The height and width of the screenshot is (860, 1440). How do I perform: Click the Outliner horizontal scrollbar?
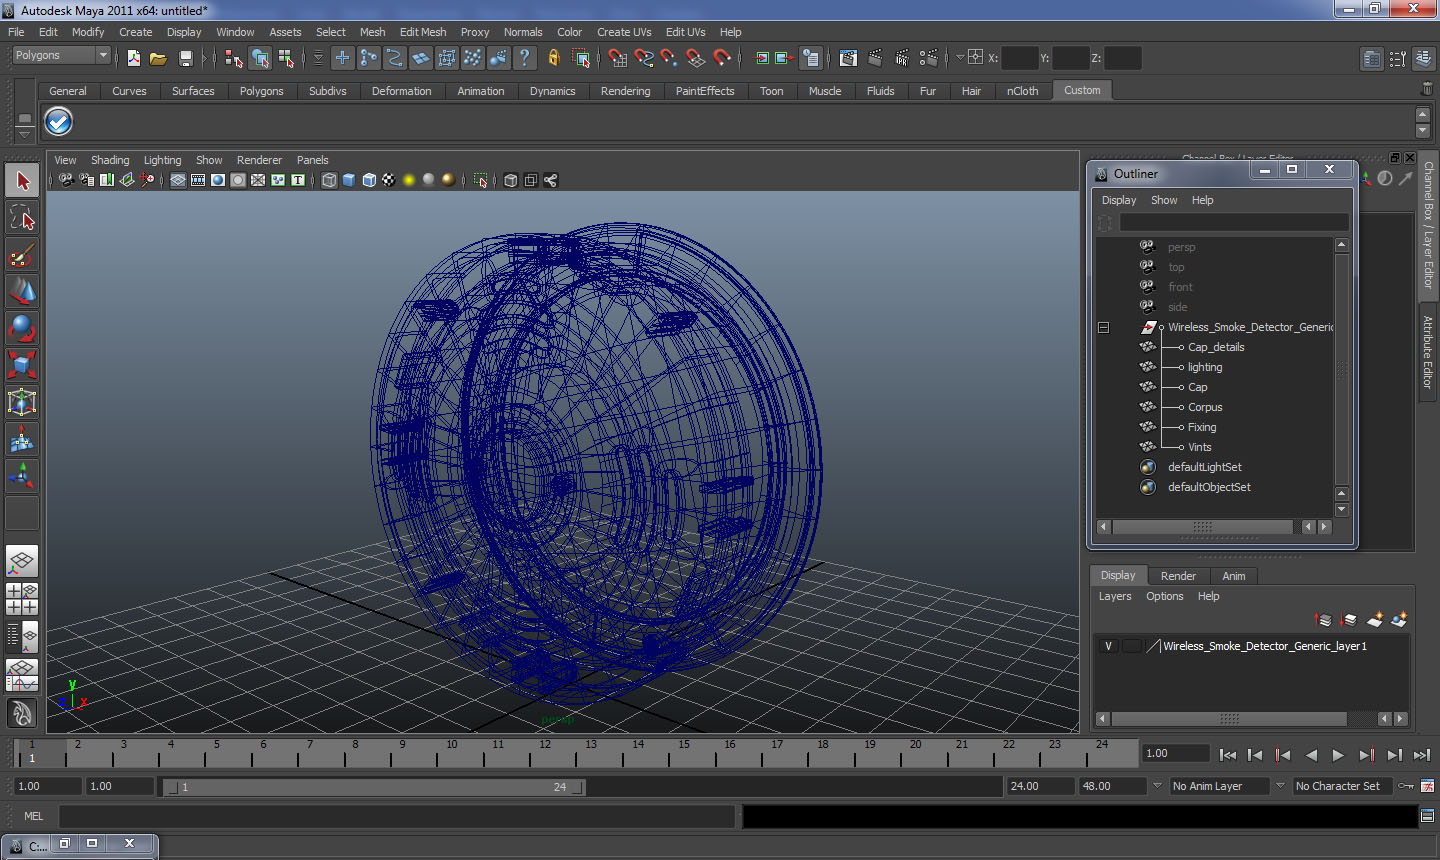tap(1202, 527)
